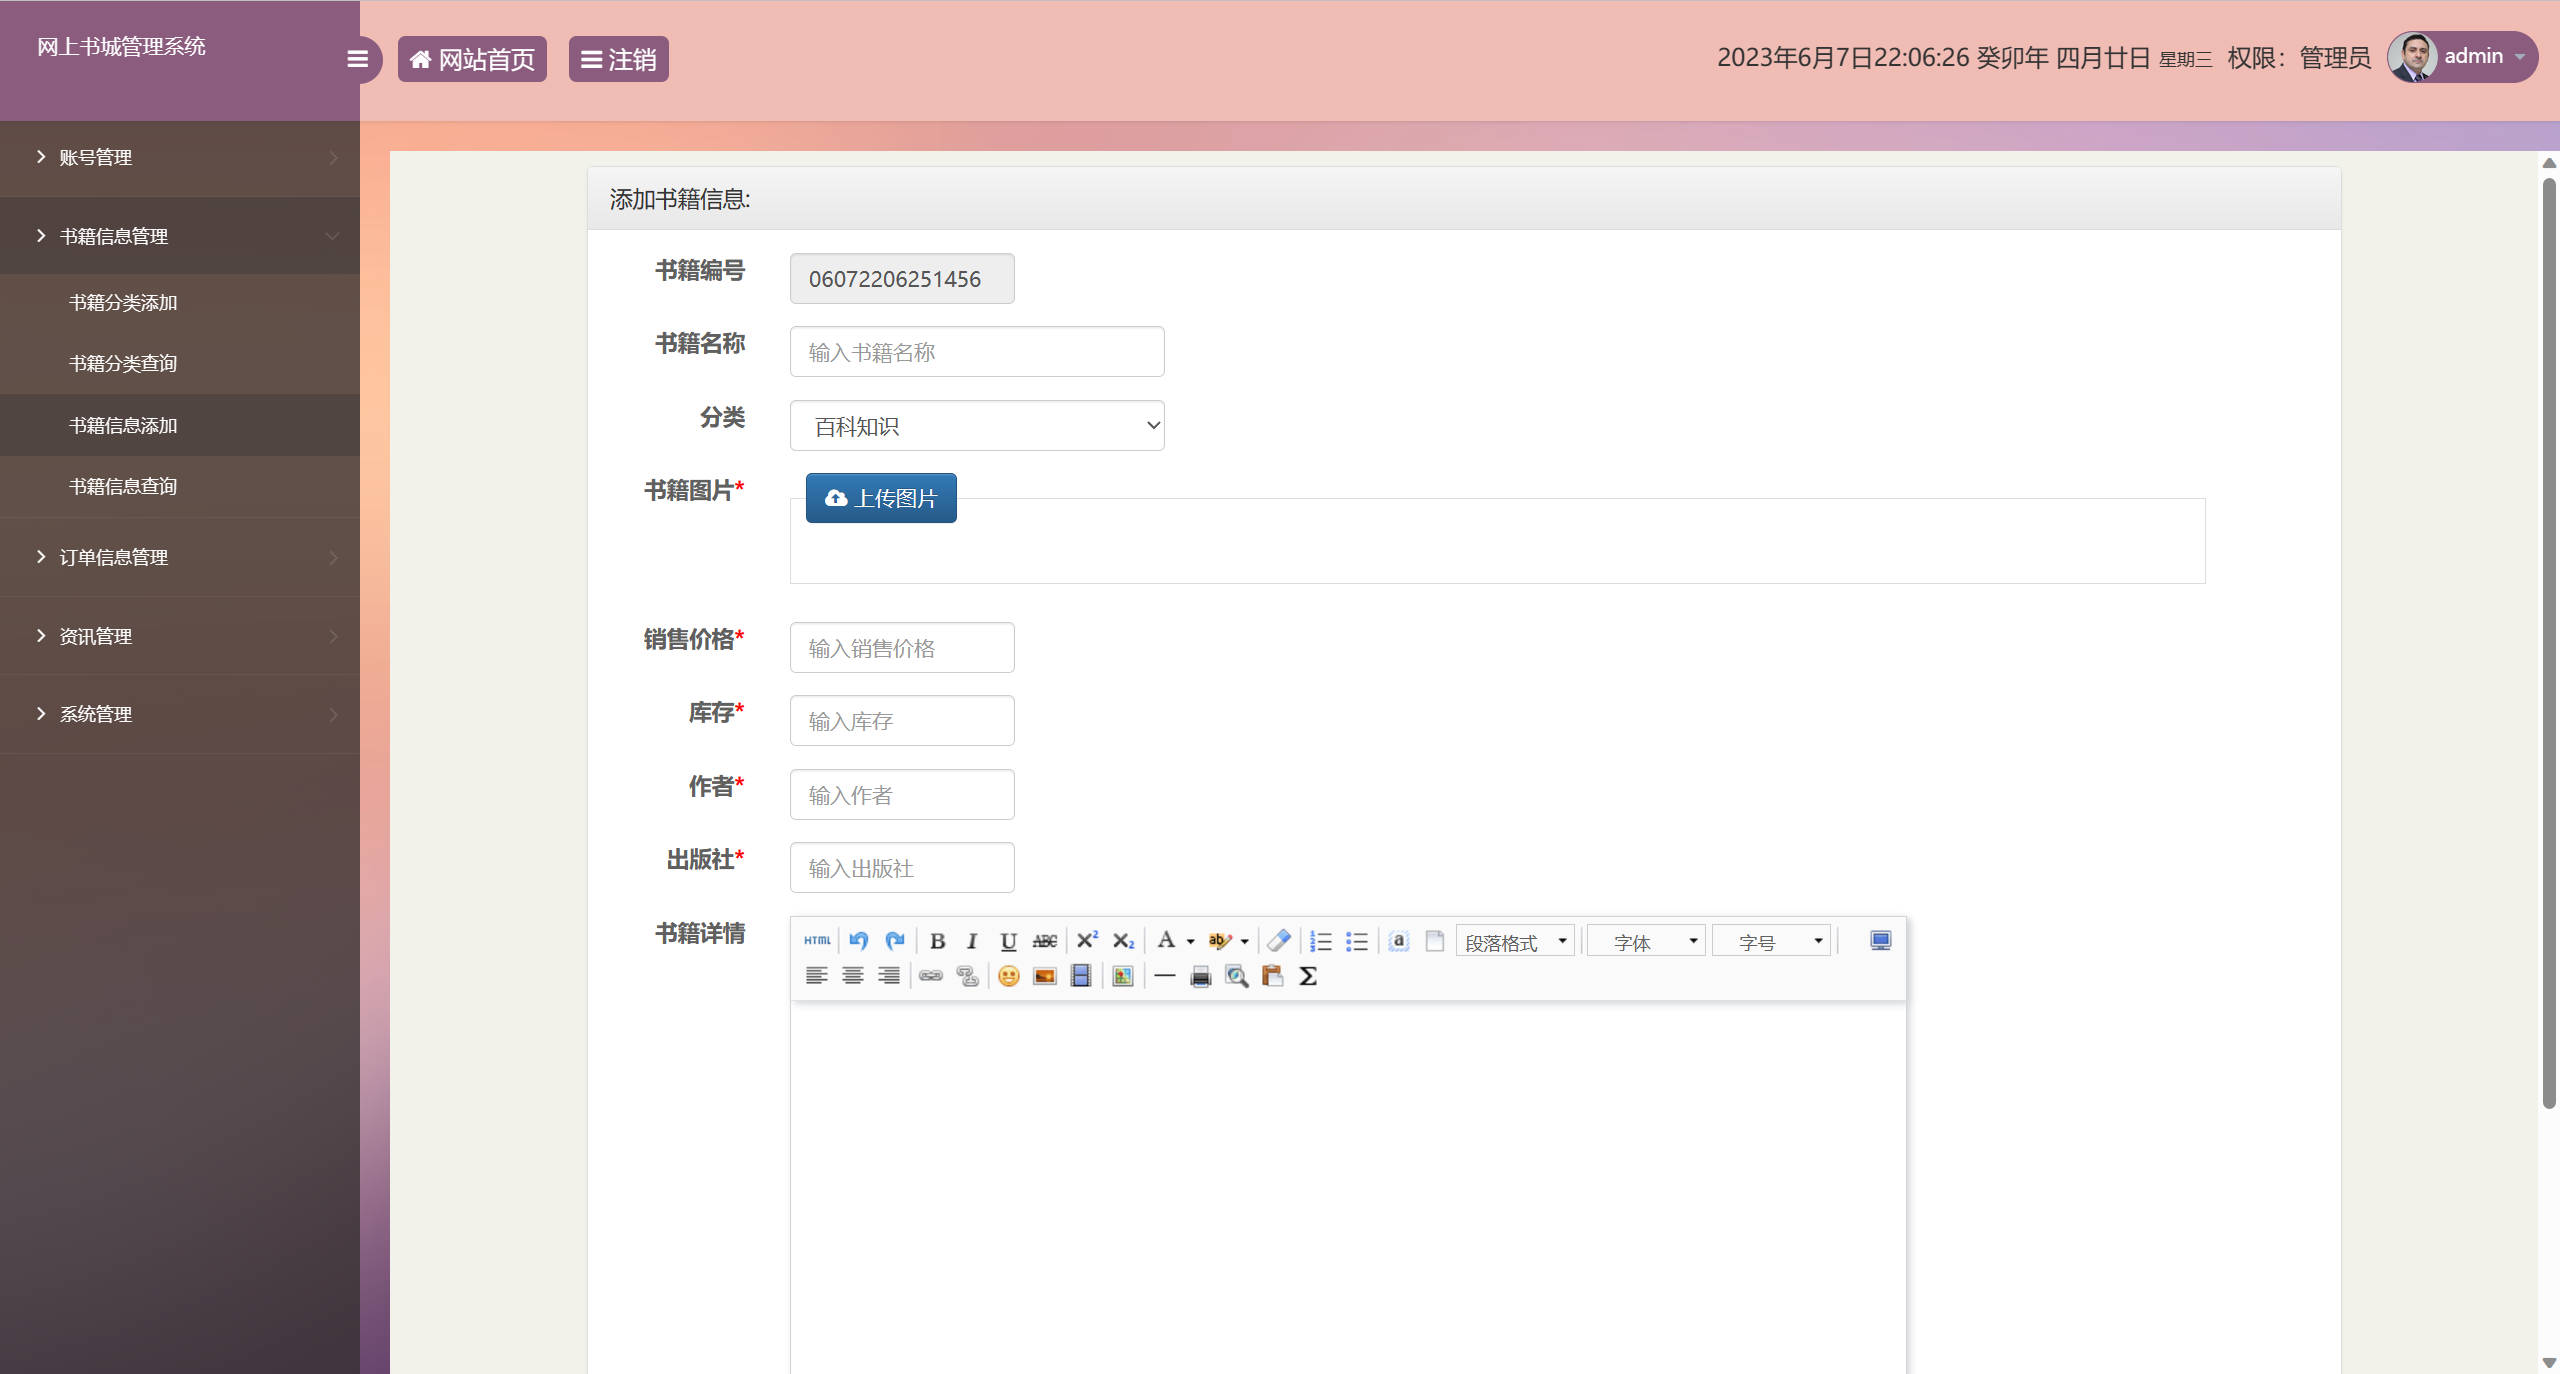Insert a hyperlink in the editor
This screenshot has width=2560, height=1374.
click(931, 976)
